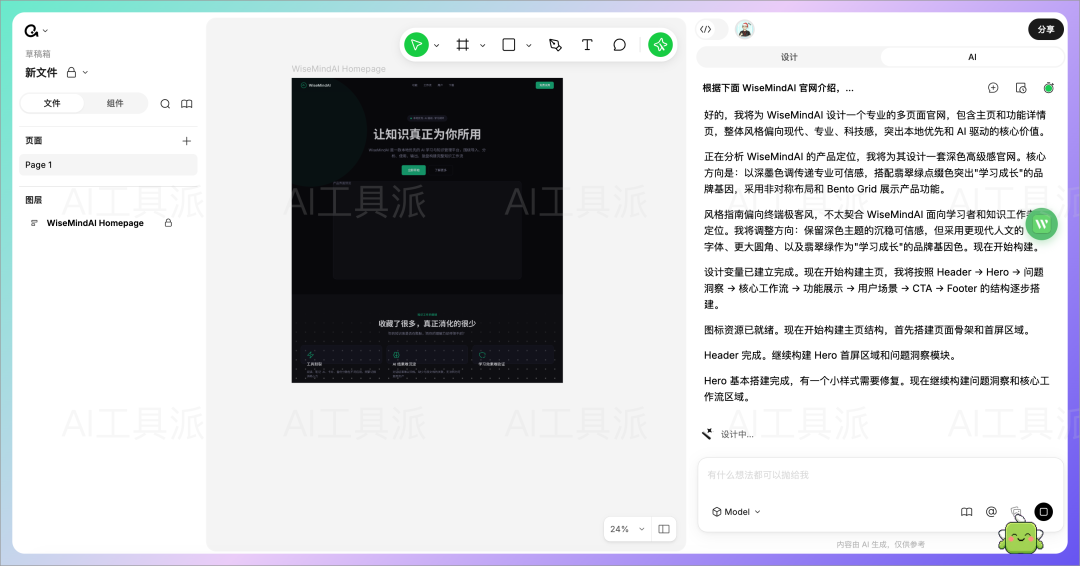1080x566 pixels.
Task: Expand the 新文件 file name dropdown
Action: pos(85,72)
